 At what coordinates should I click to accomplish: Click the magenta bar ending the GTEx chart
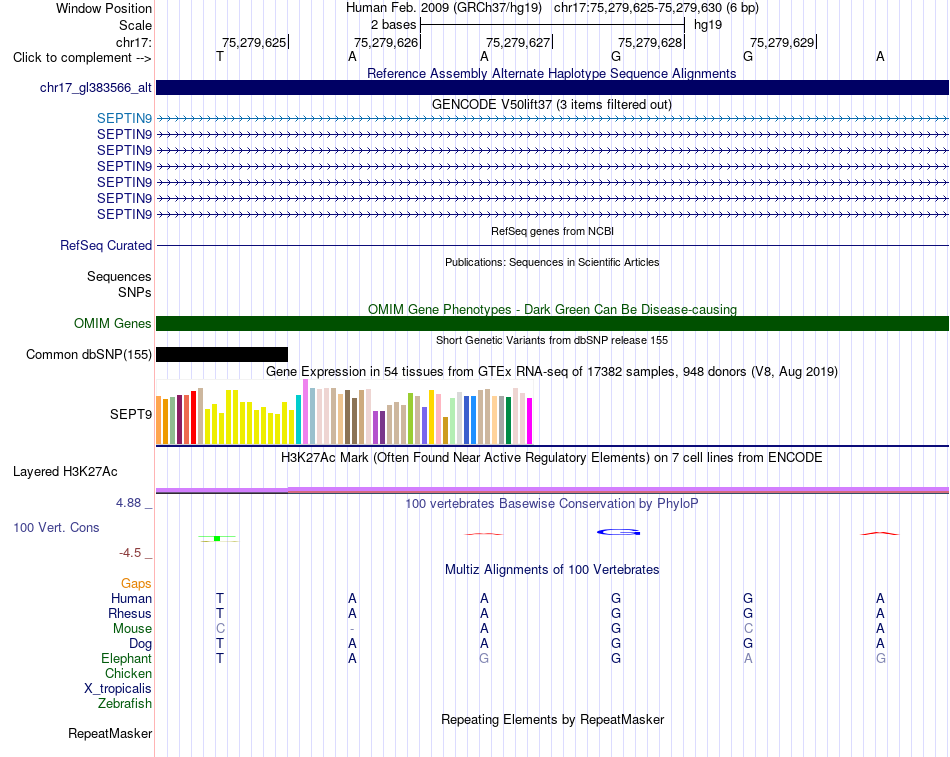coord(530,421)
